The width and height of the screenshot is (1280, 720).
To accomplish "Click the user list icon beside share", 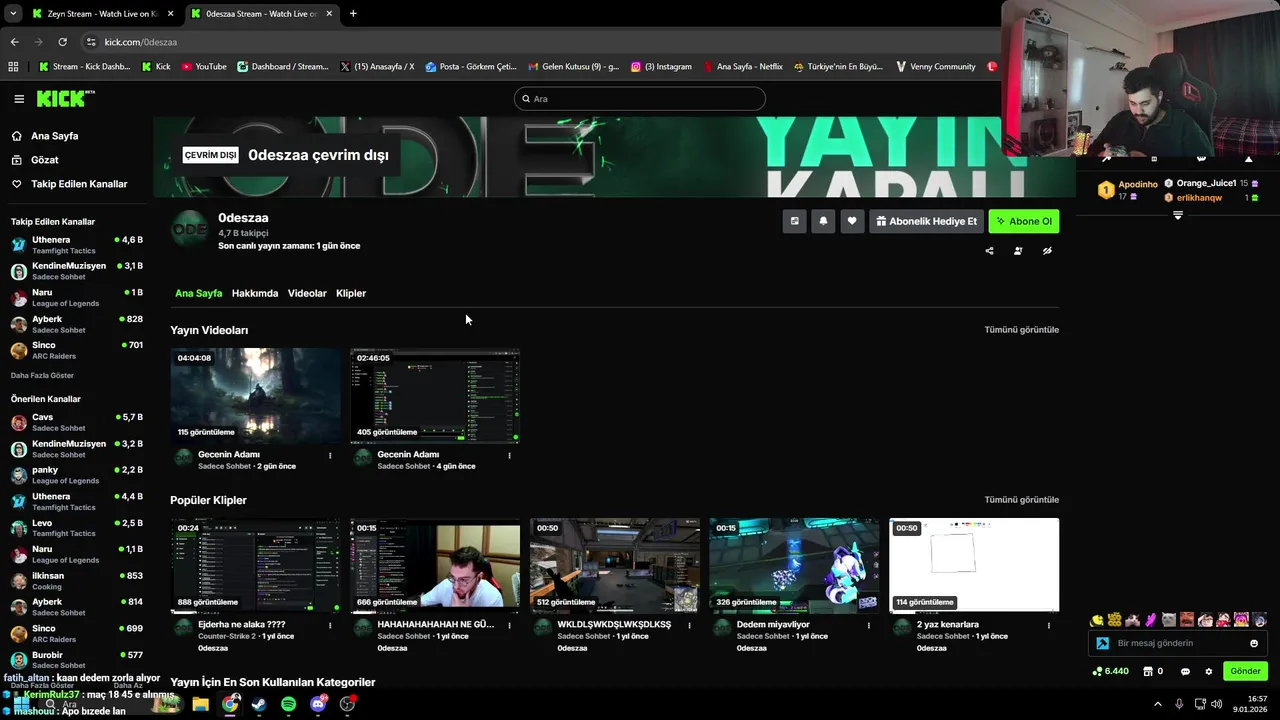I will point(1018,251).
